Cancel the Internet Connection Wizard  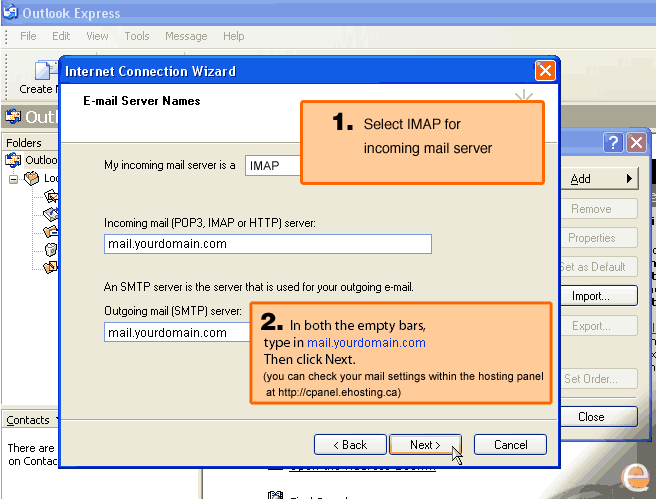(510, 445)
